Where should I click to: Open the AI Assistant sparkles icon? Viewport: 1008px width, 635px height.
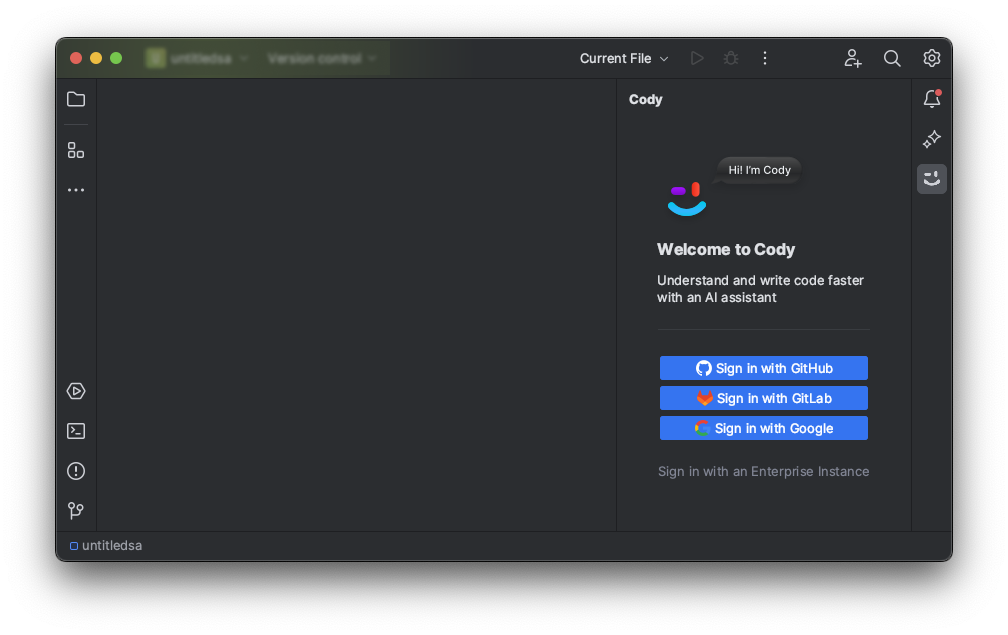[x=931, y=139]
